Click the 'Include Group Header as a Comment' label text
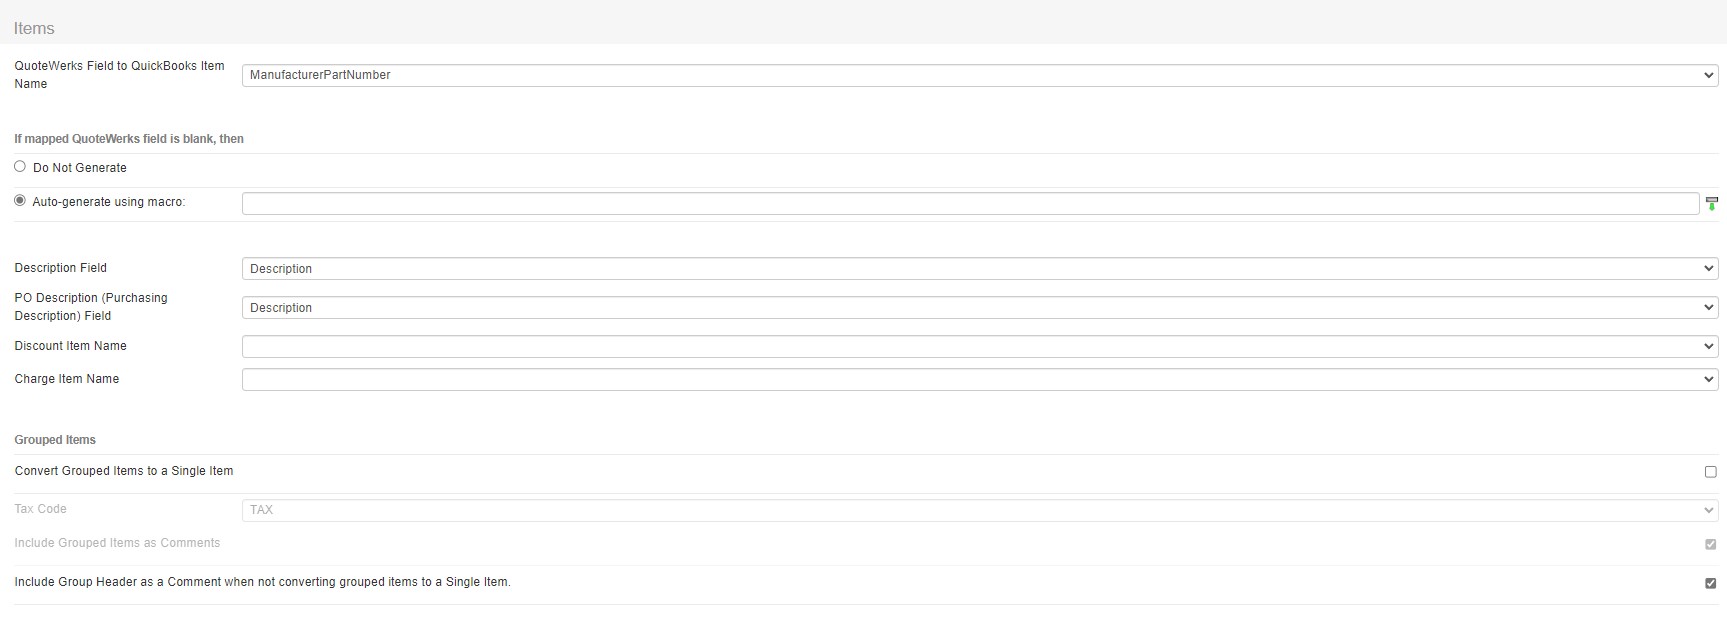Screen dimensions: 1727x635 (x=262, y=582)
